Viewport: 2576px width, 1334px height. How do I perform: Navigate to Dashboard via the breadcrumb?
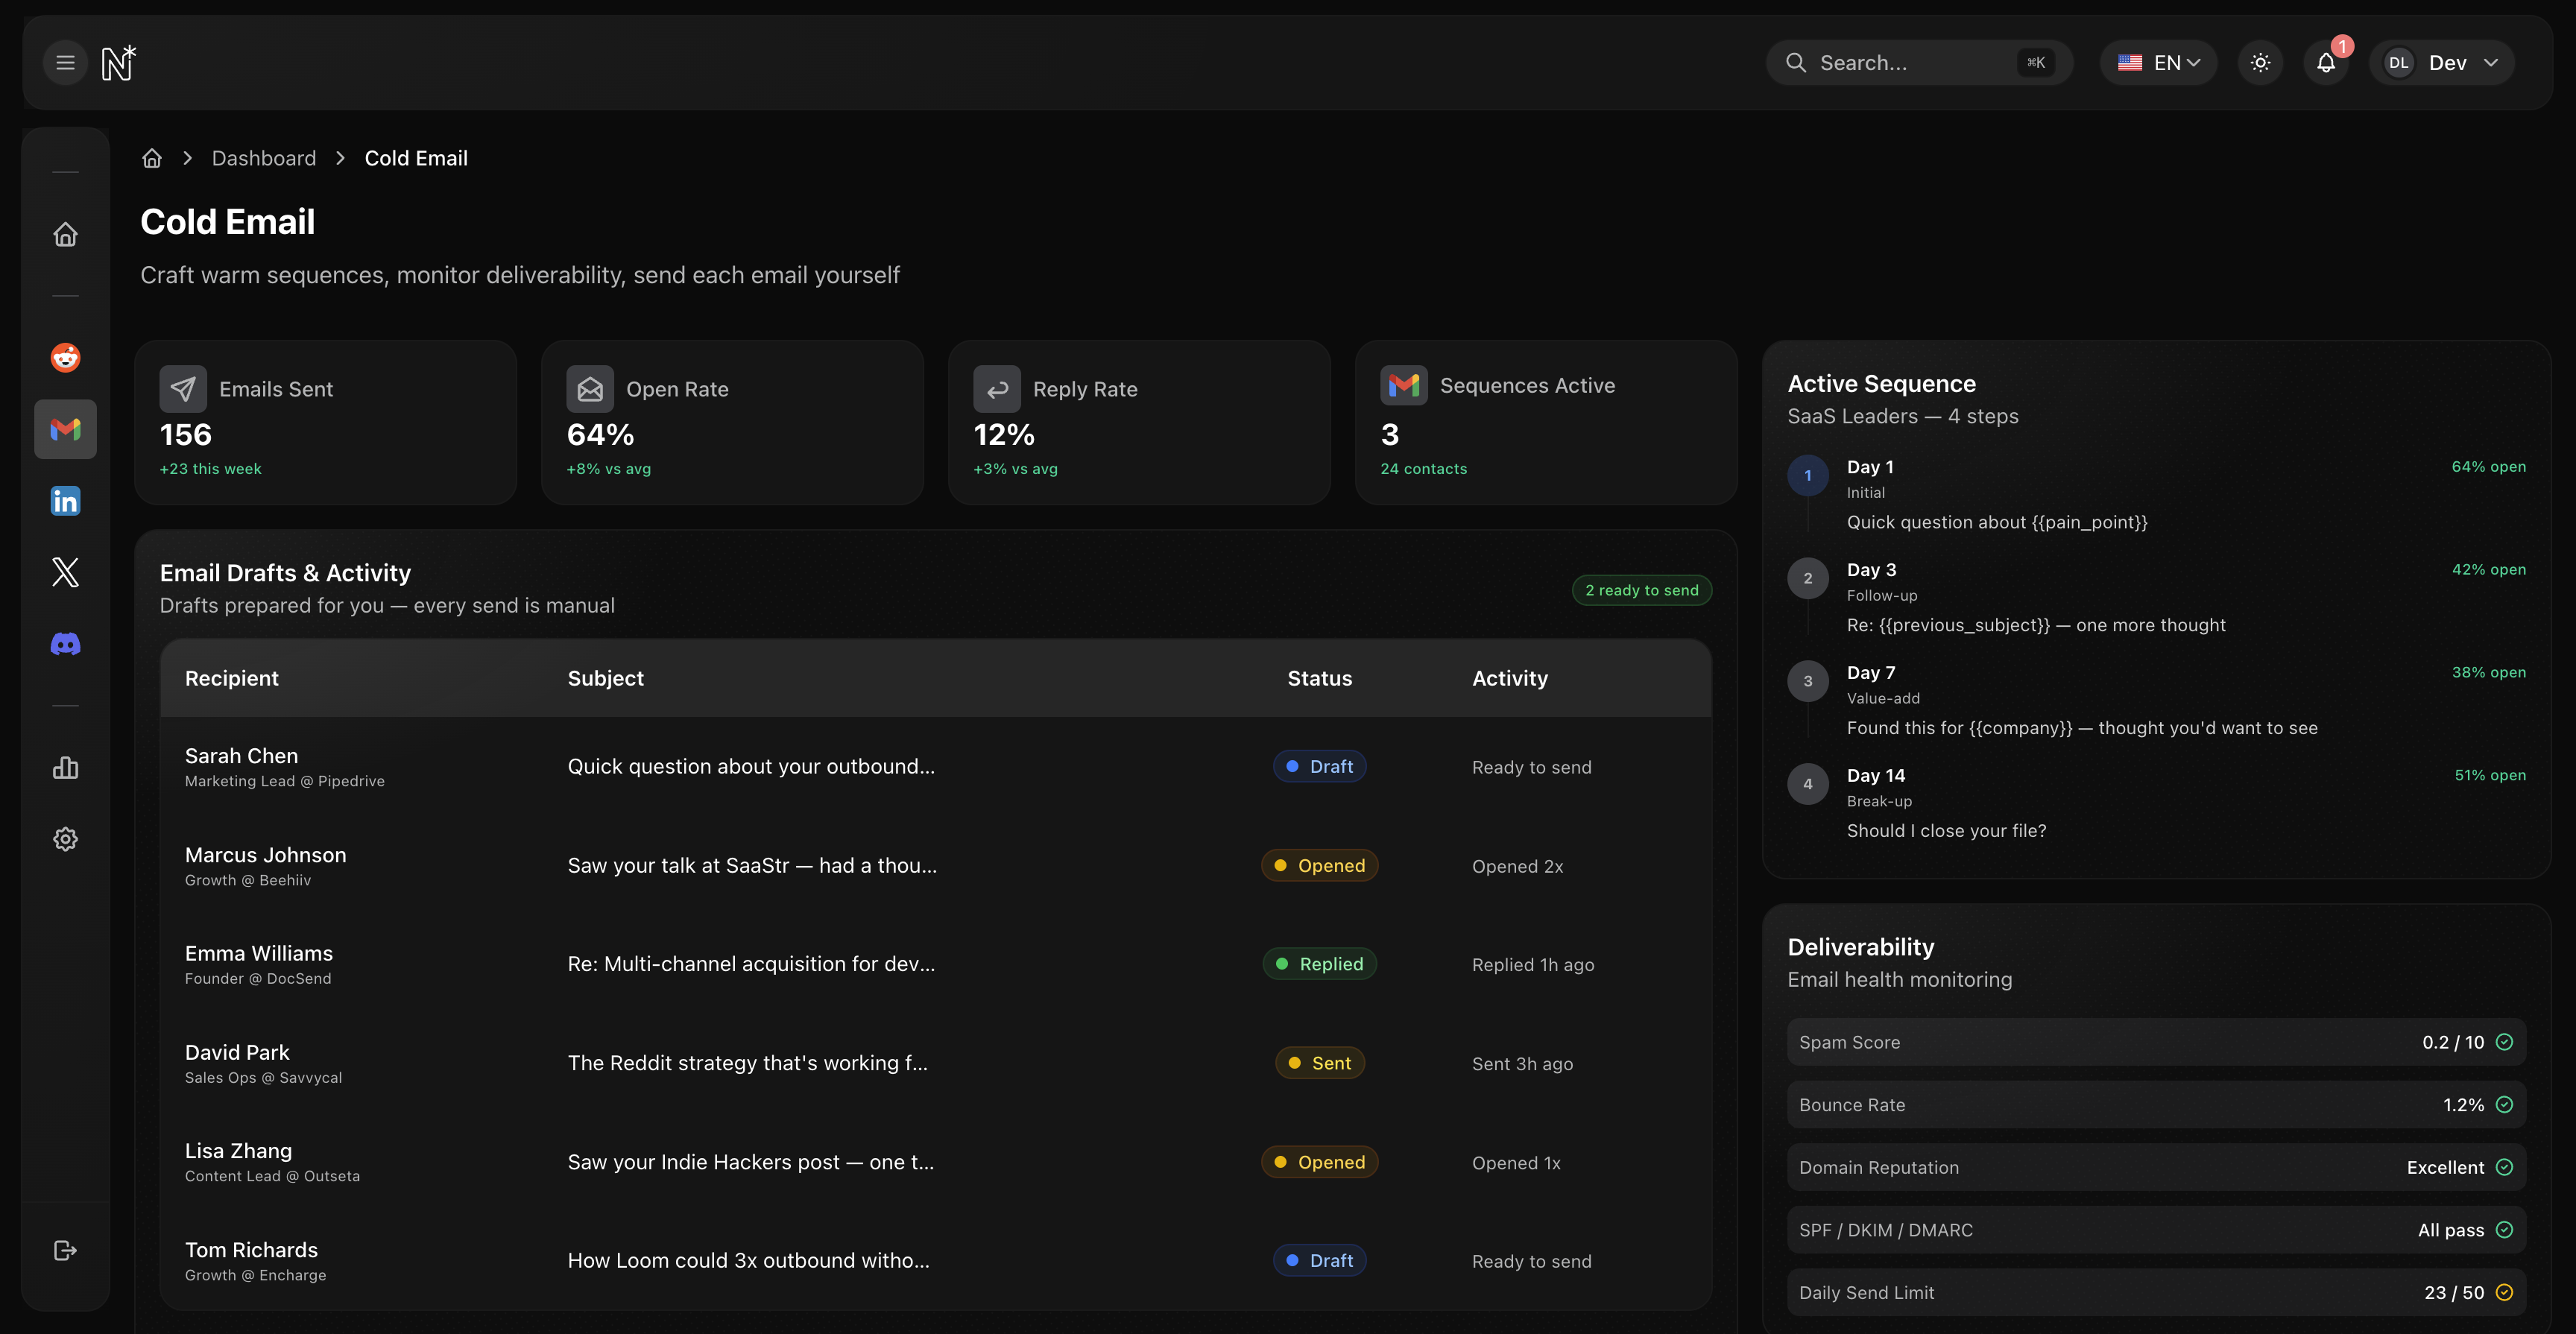click(x=263, y=158)
